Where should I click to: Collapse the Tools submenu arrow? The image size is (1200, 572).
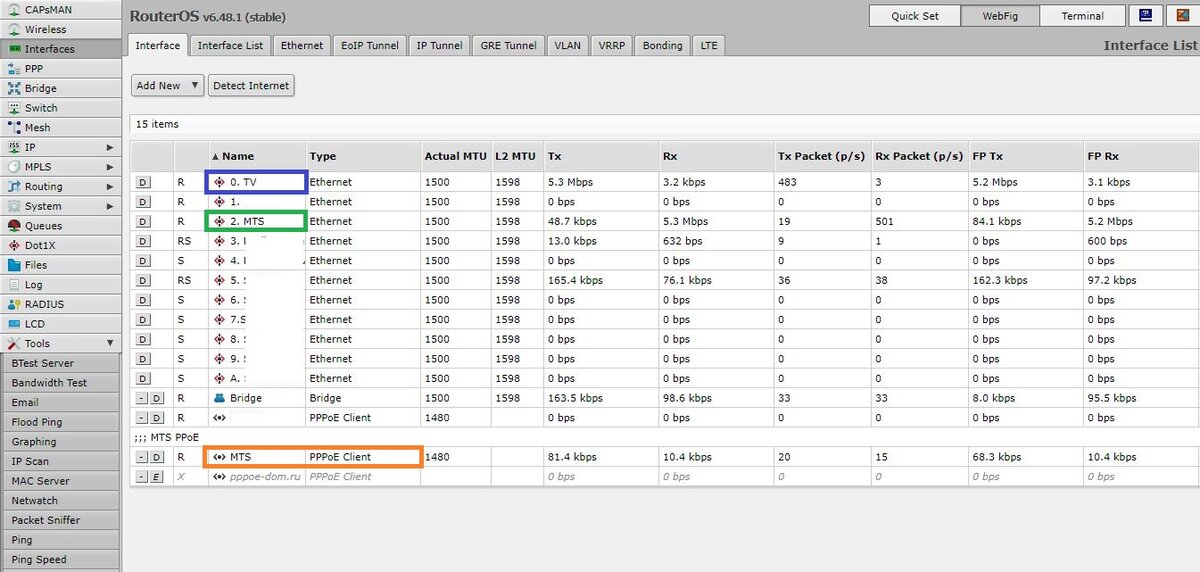[x=109, y=344]
